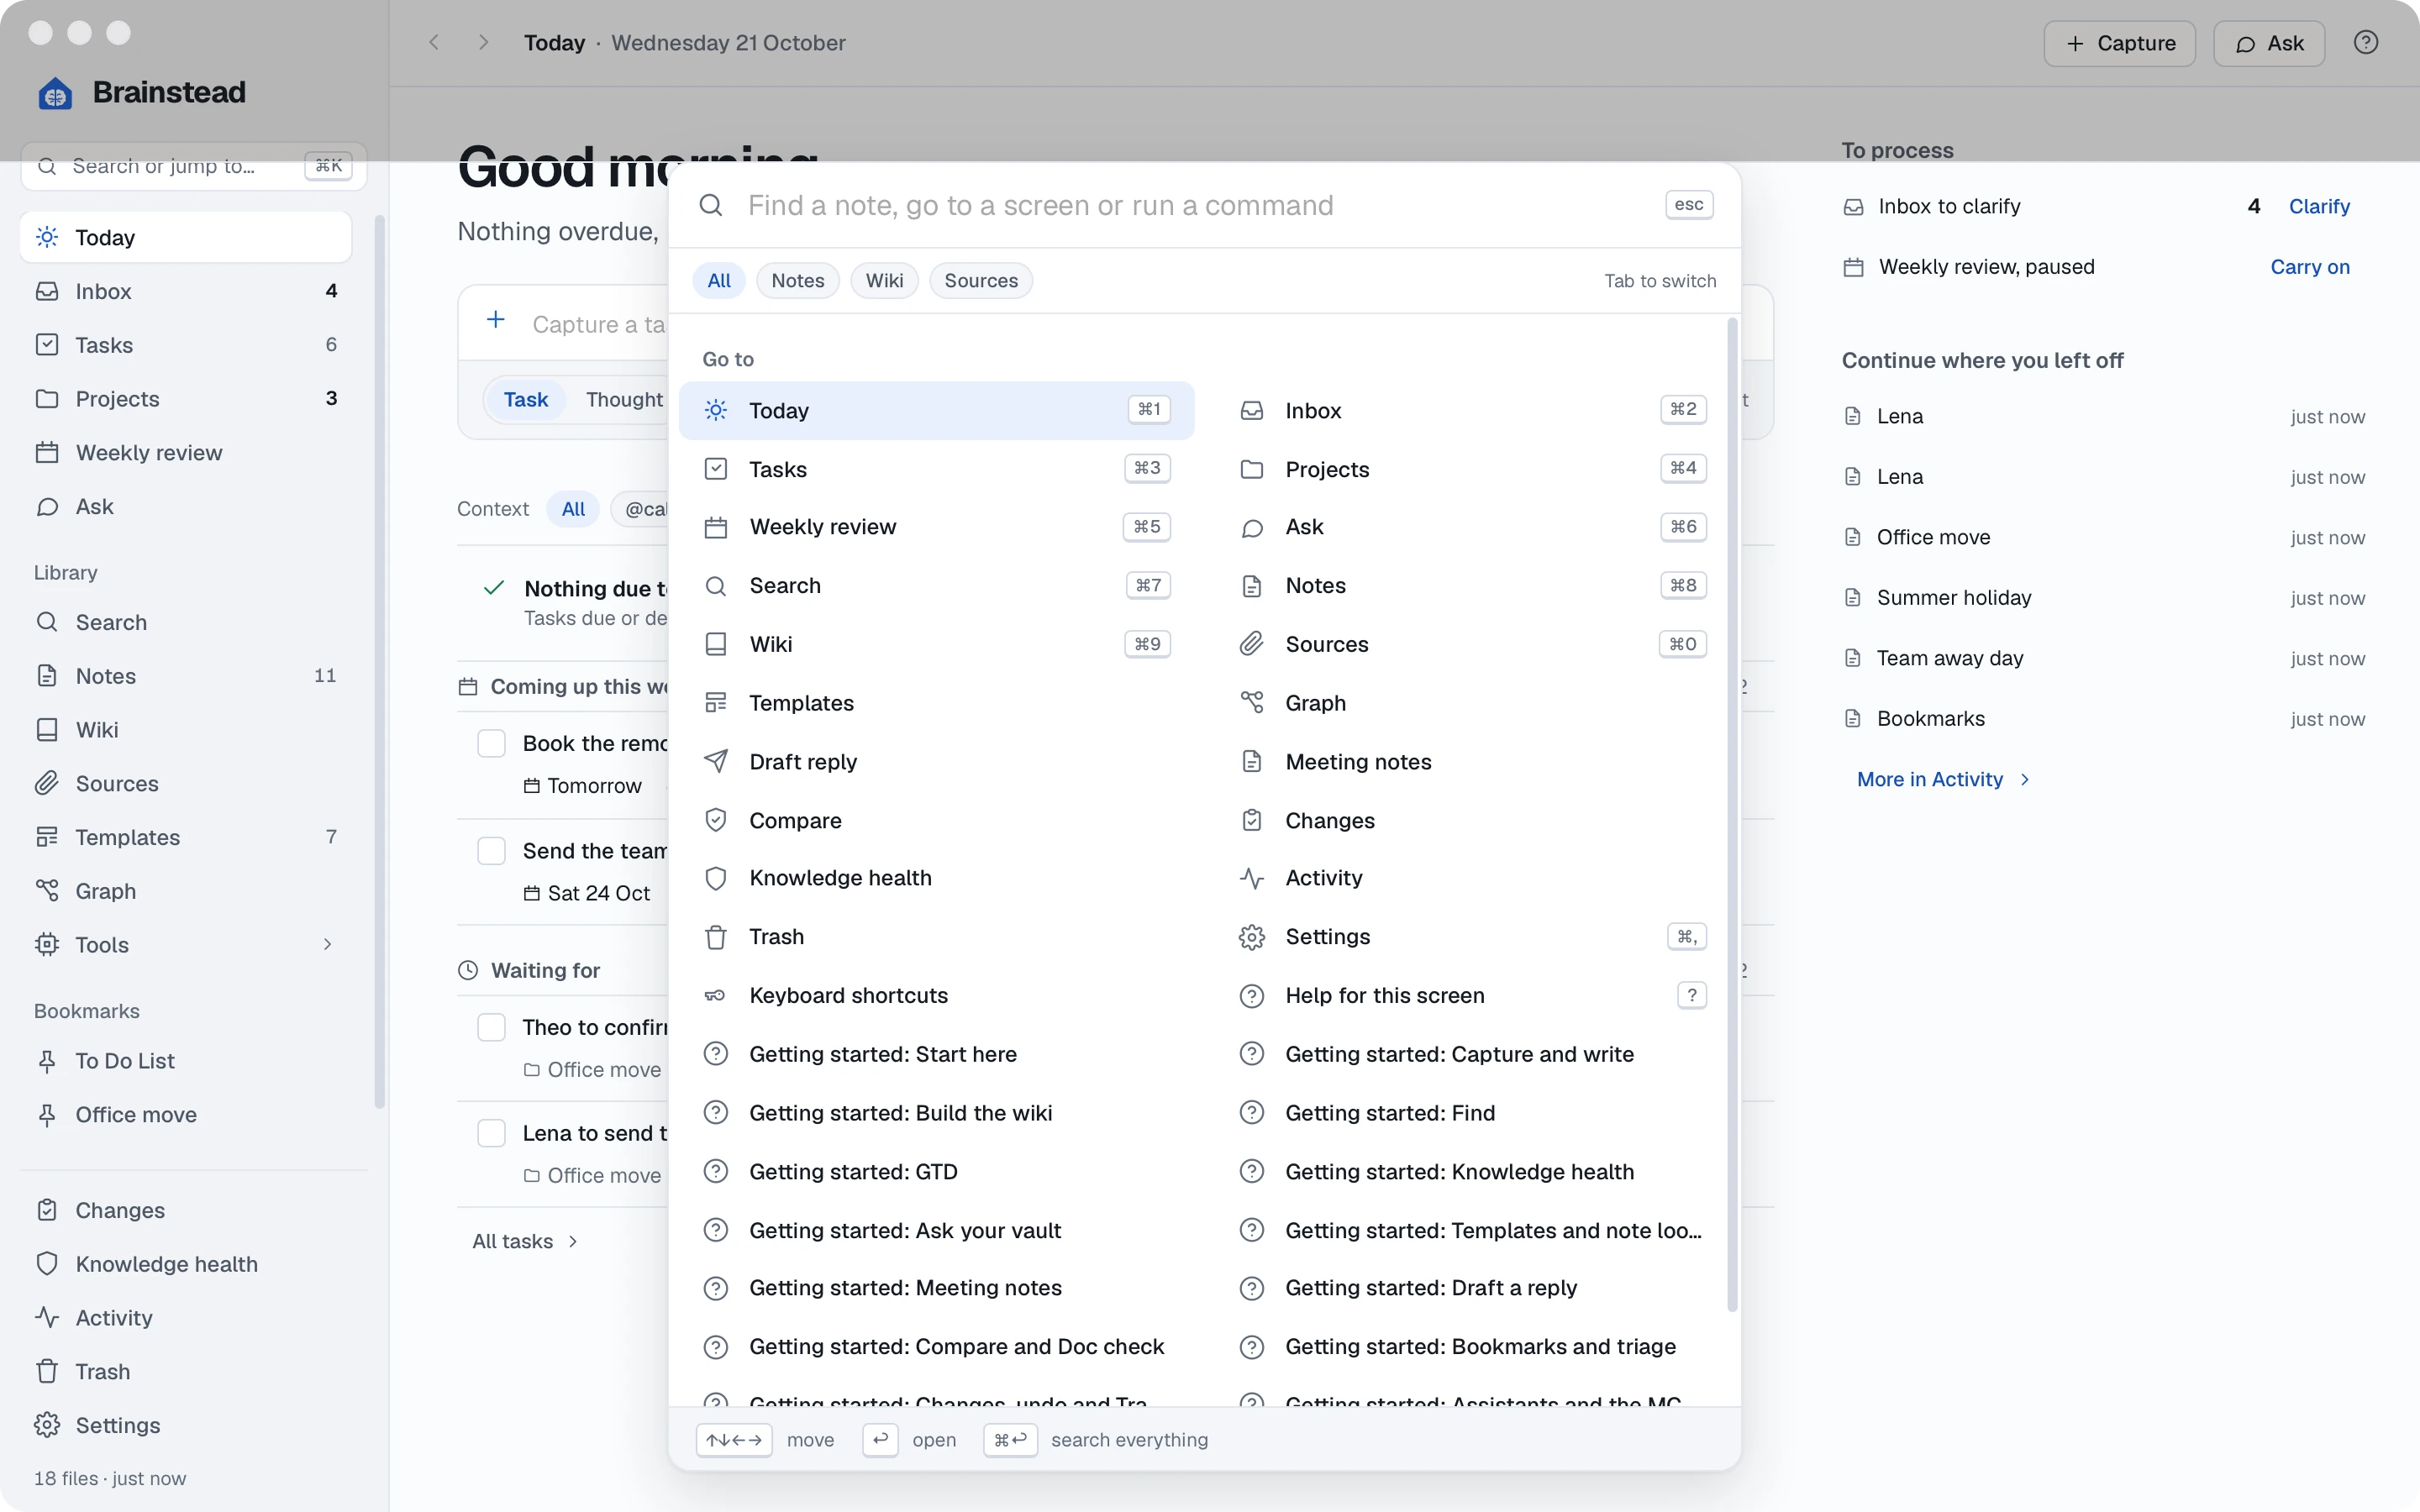Screen dimensions: 2420x1512
Task: Open More in Activity link
Action: [1943, 780]
